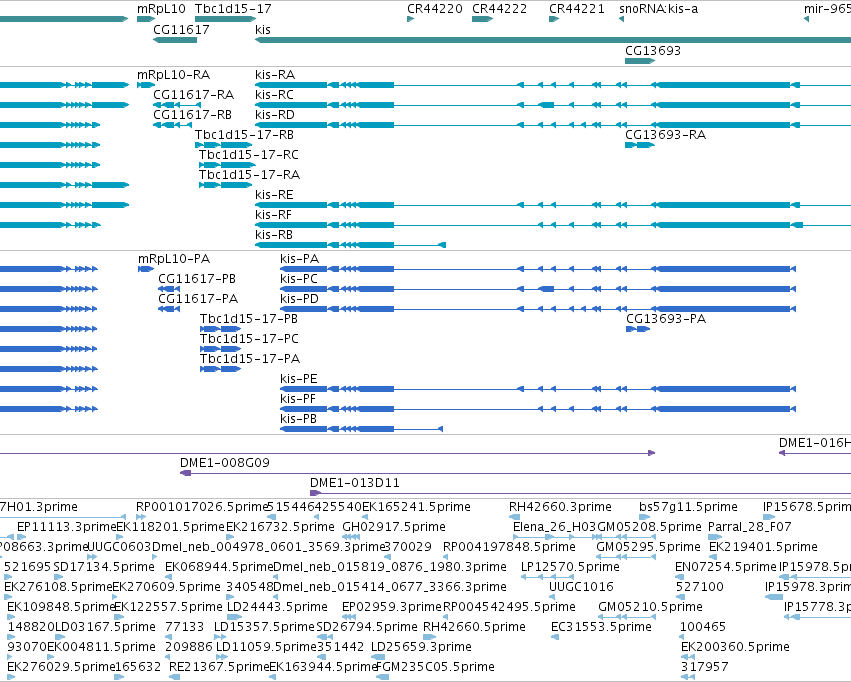Select the EK200360.5prime EST label
The height and width of the screenshot is (682, 851).
click(735, 647)
